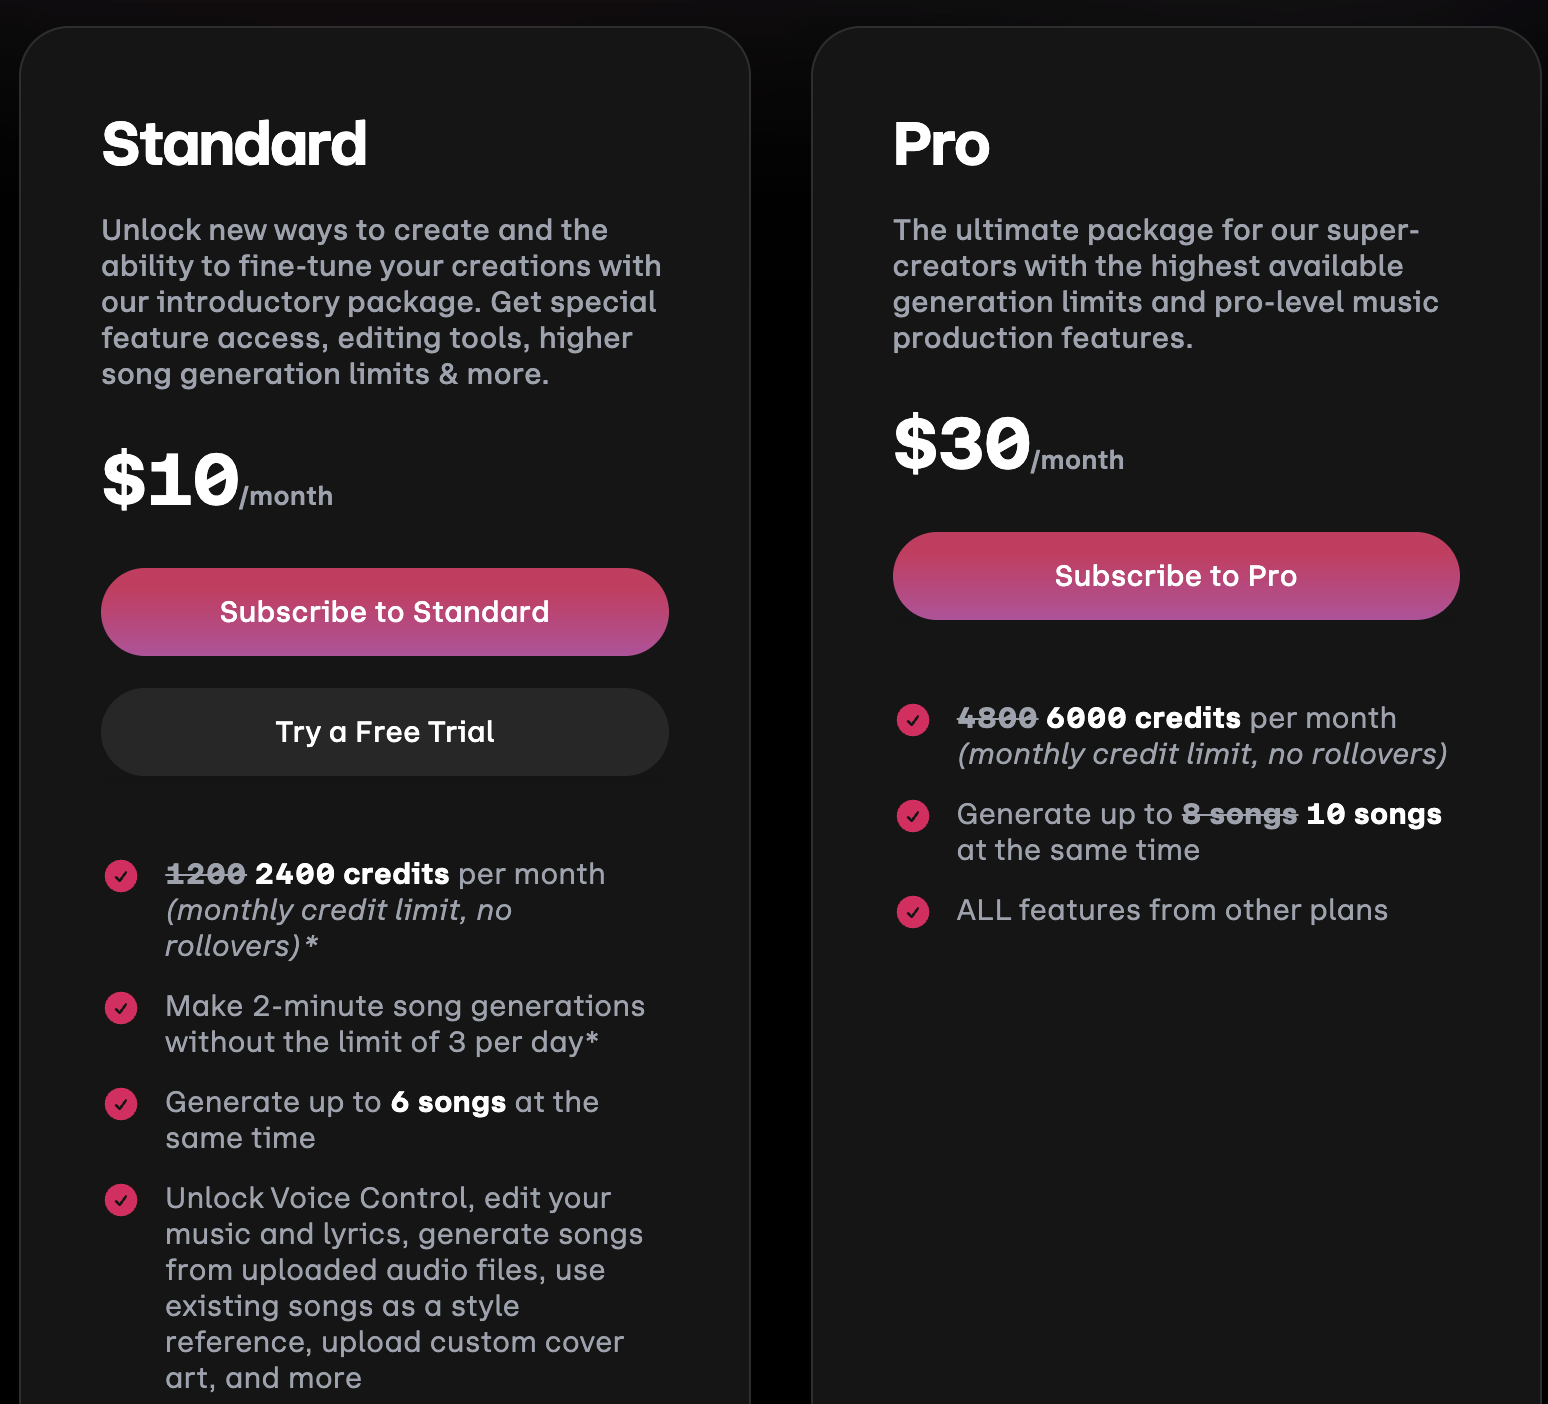Click the crossed-out 1200 credits text
This screenshot has width=1548, height=1404.
click(x=205, y=874)
